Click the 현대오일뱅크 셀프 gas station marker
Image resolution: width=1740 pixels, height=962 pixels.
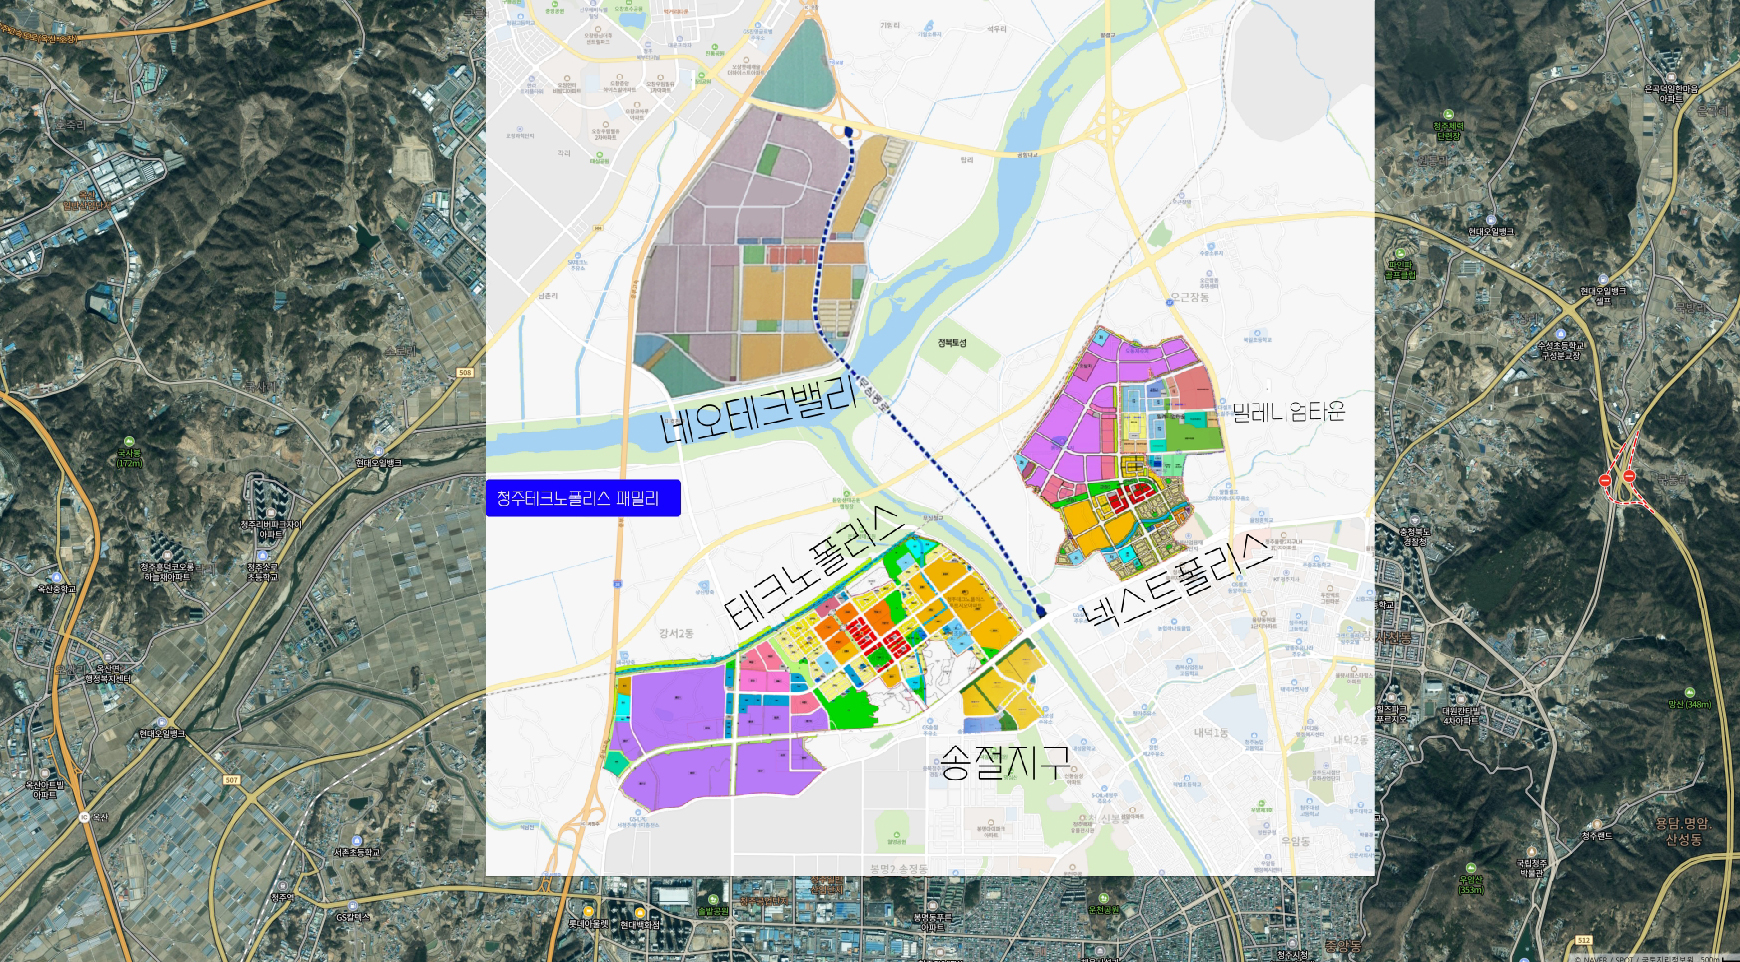coord(1603,290)
